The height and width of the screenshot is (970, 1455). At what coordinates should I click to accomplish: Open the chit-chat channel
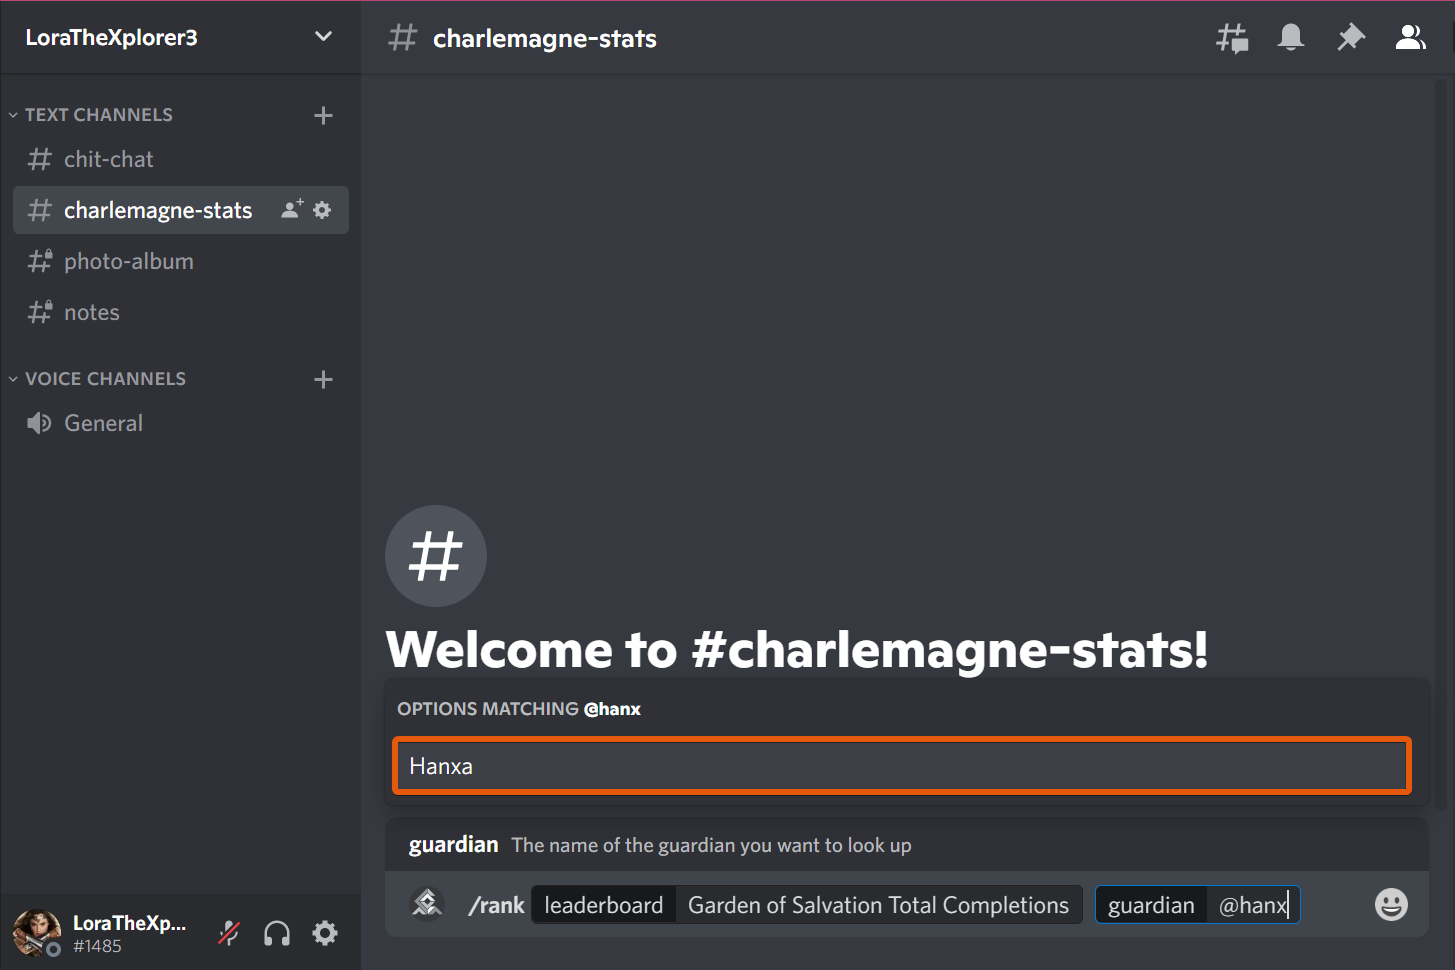coord(181,159)
